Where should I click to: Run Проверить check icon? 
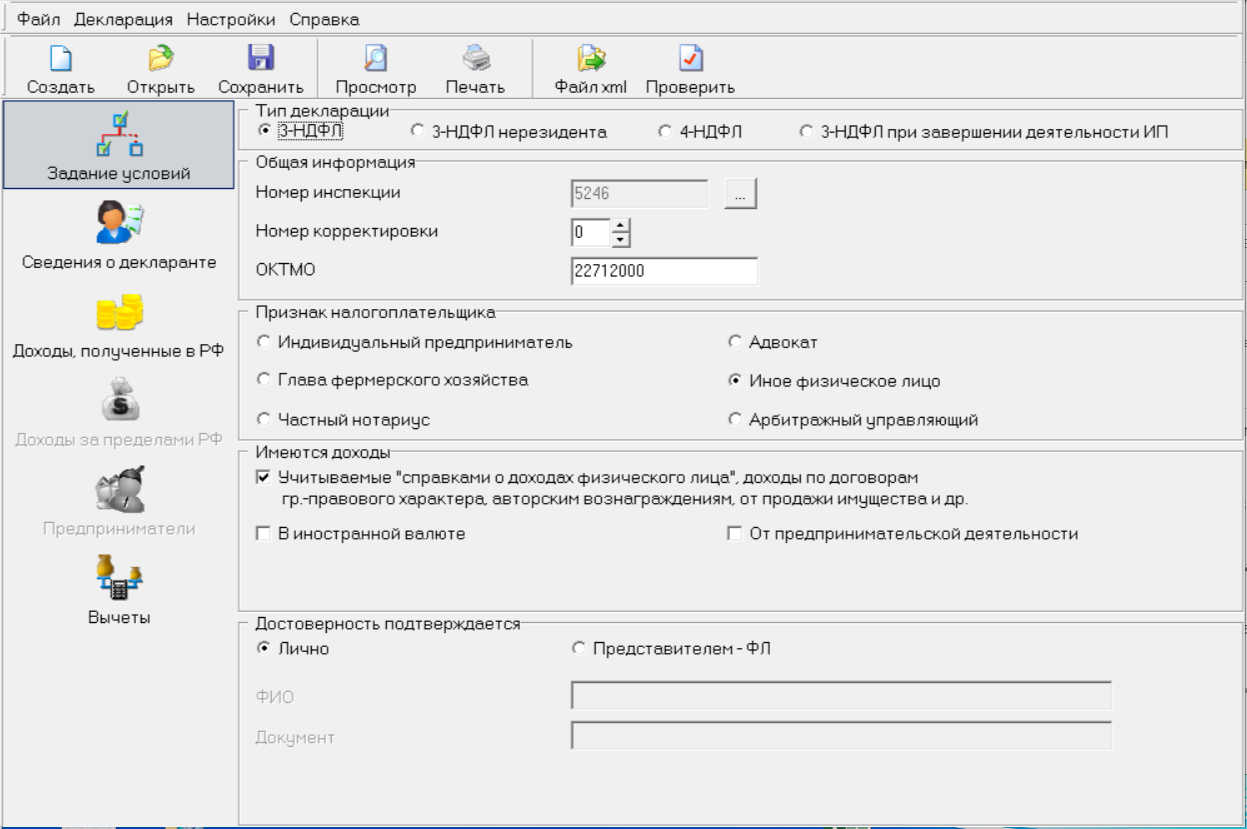pos(690,59)
